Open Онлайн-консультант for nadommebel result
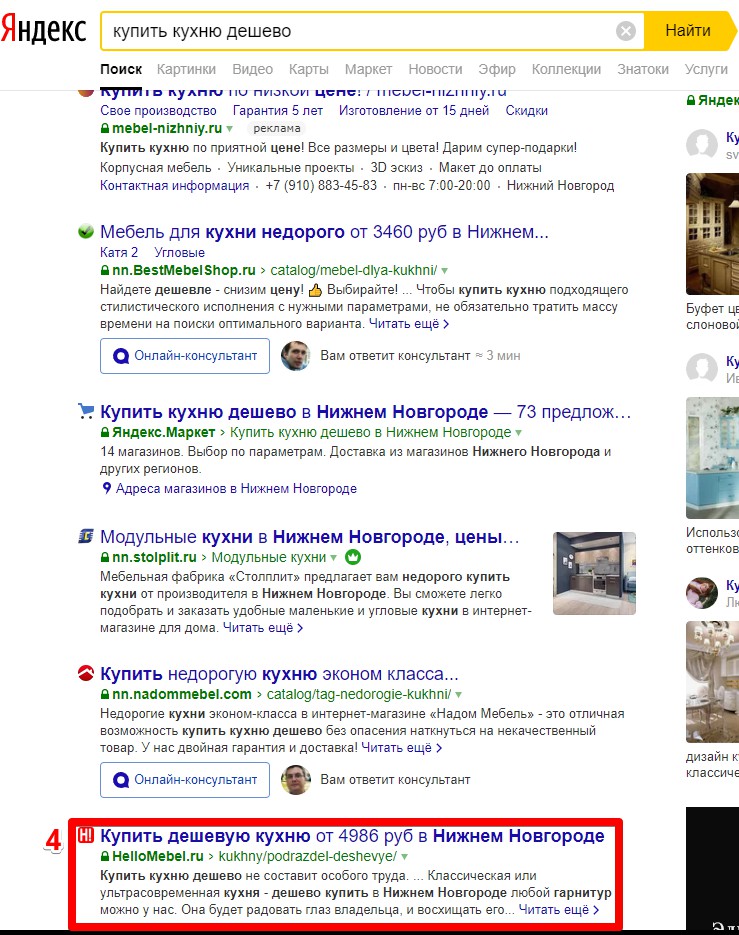The width and height of the screenshot is (739, 935). (185, 780)
